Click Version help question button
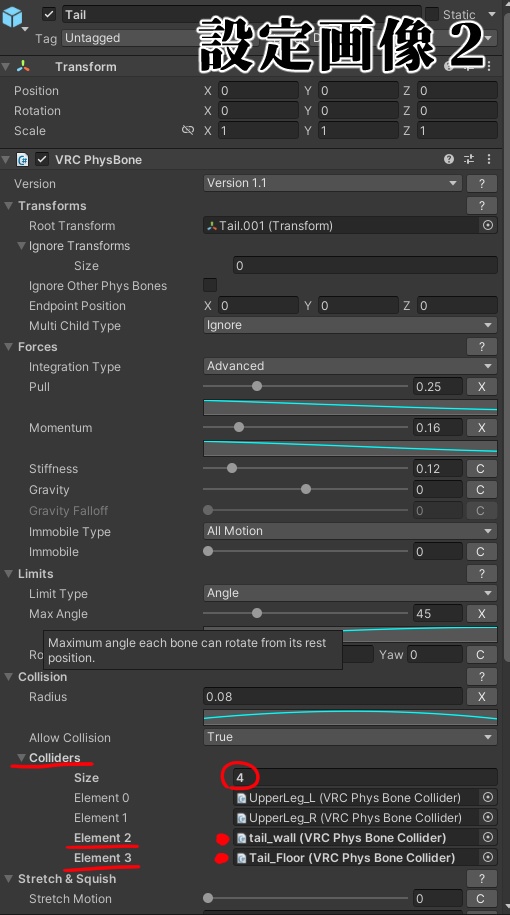The image size is (510, 915). pyautogui.click(x=482, y=183)
